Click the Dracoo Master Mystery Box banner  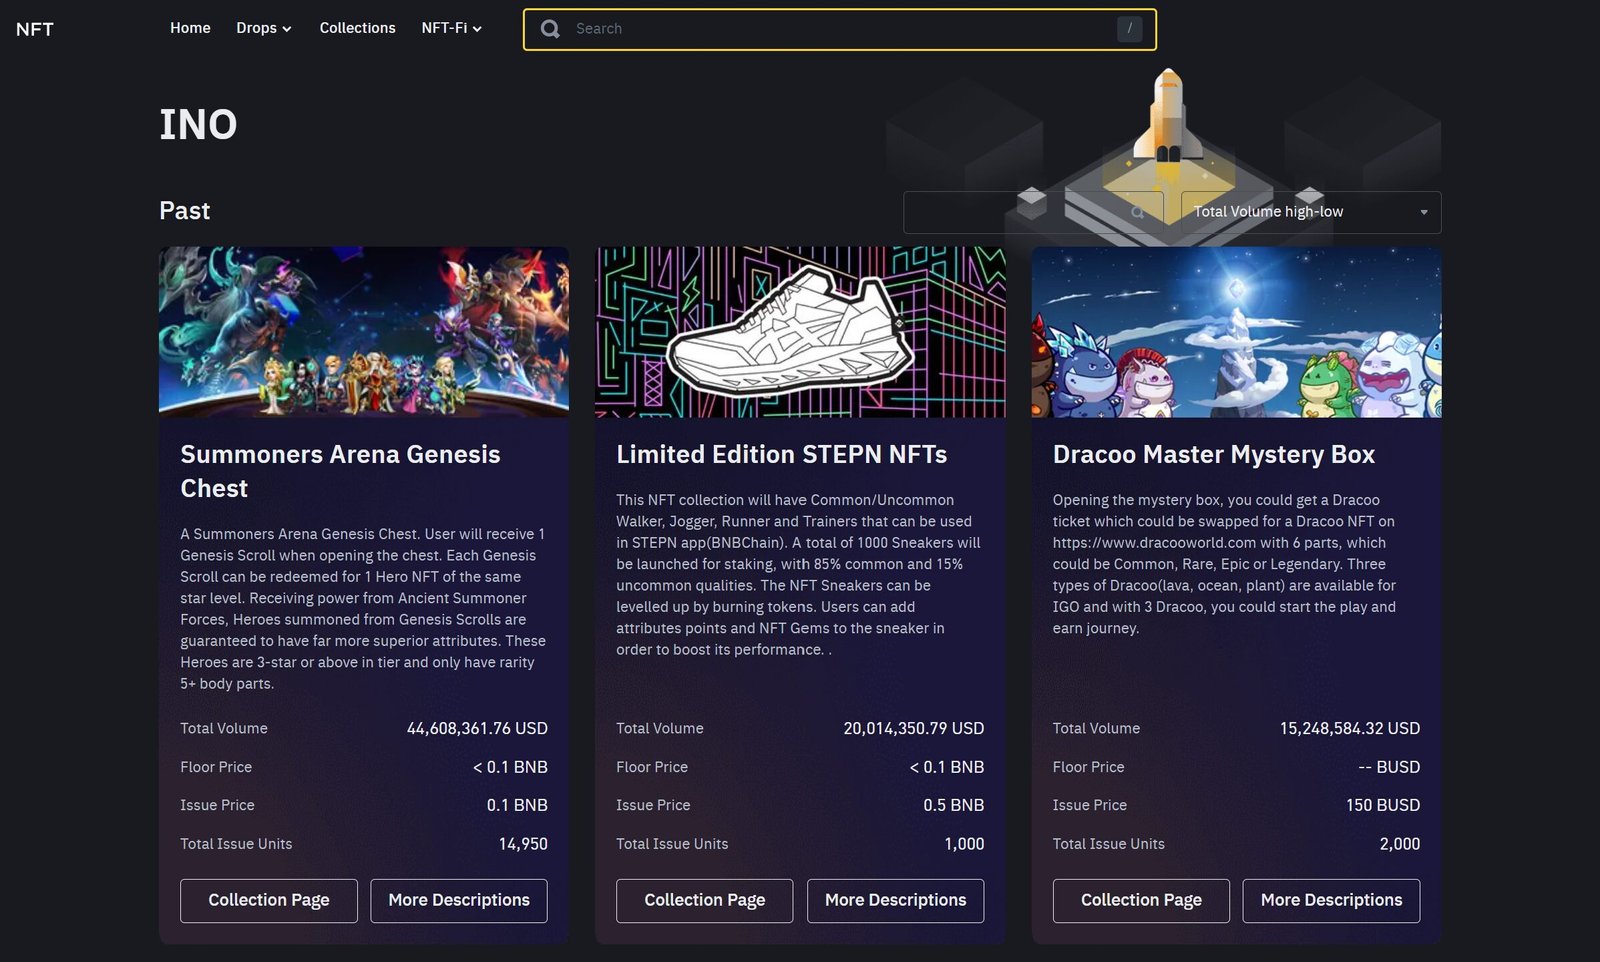pos(1237,331)
